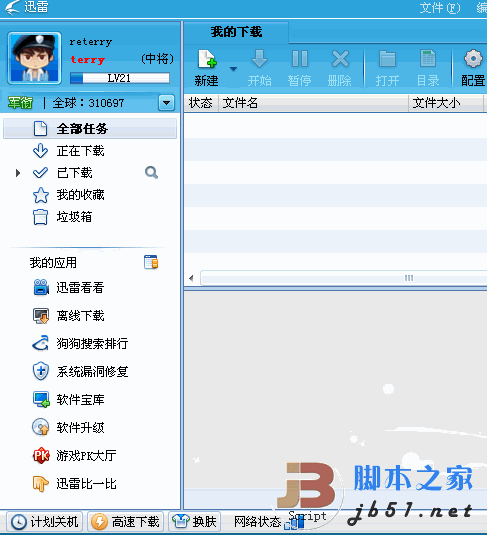Open 系统漏洞修复 shield app

pyautogui.click(x=92, y=372)
